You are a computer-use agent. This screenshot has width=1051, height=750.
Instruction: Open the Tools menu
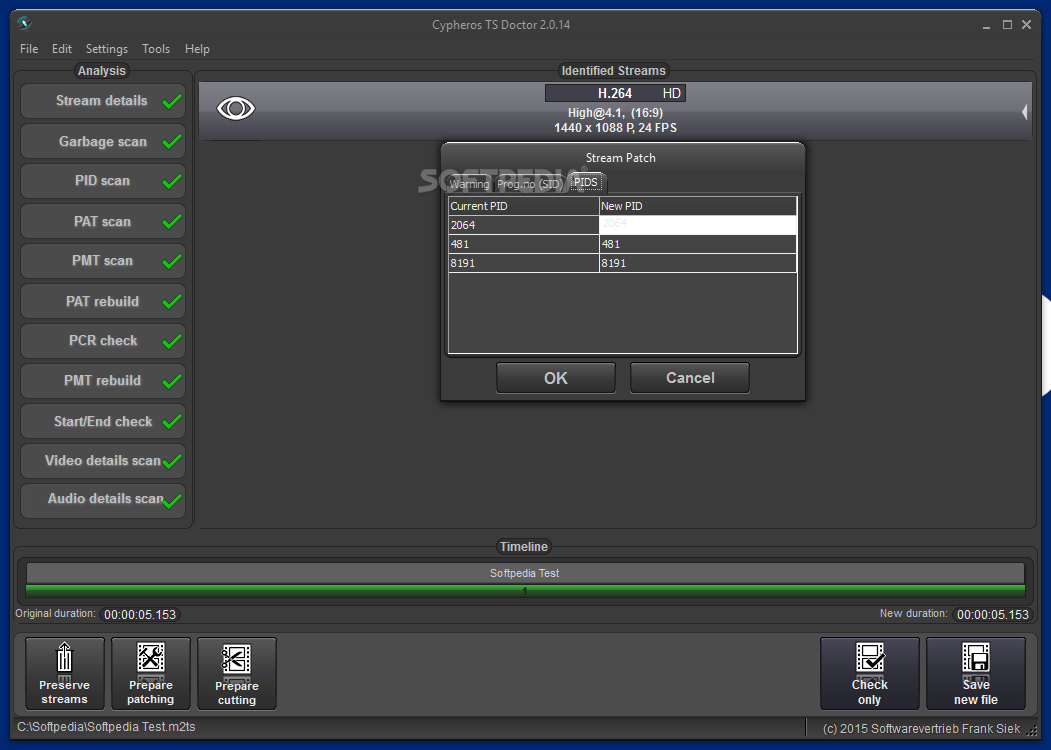coord(156,49)
